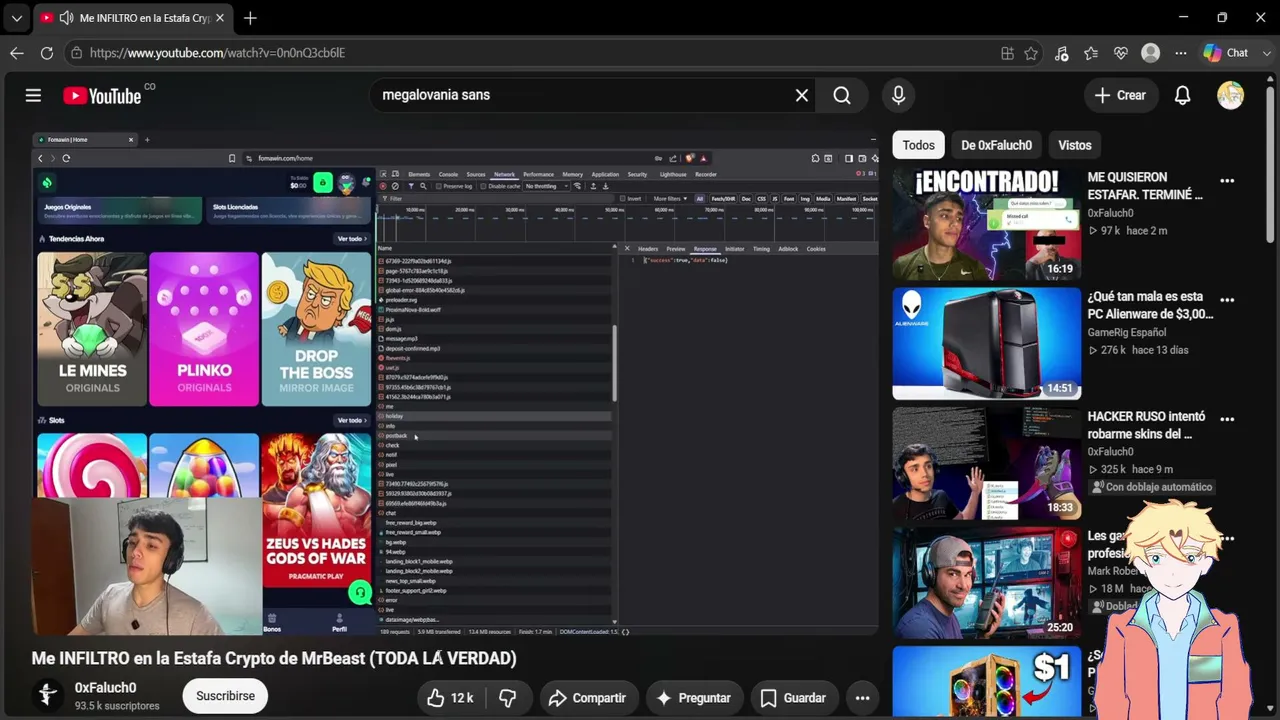Open the browser Settings and more menu
This screenshot has height=720, width=1280.
1181,53
